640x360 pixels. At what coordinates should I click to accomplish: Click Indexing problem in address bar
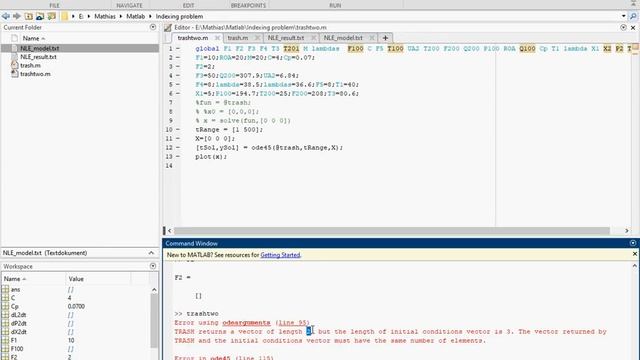point(179,16)
